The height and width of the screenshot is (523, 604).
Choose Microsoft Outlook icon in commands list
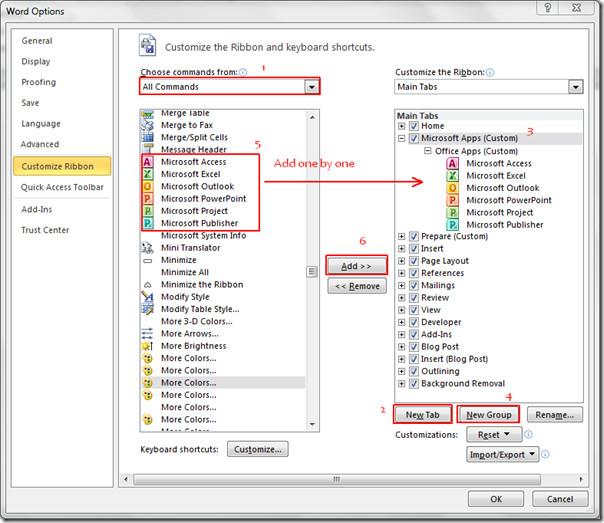(x=148, y=186)
